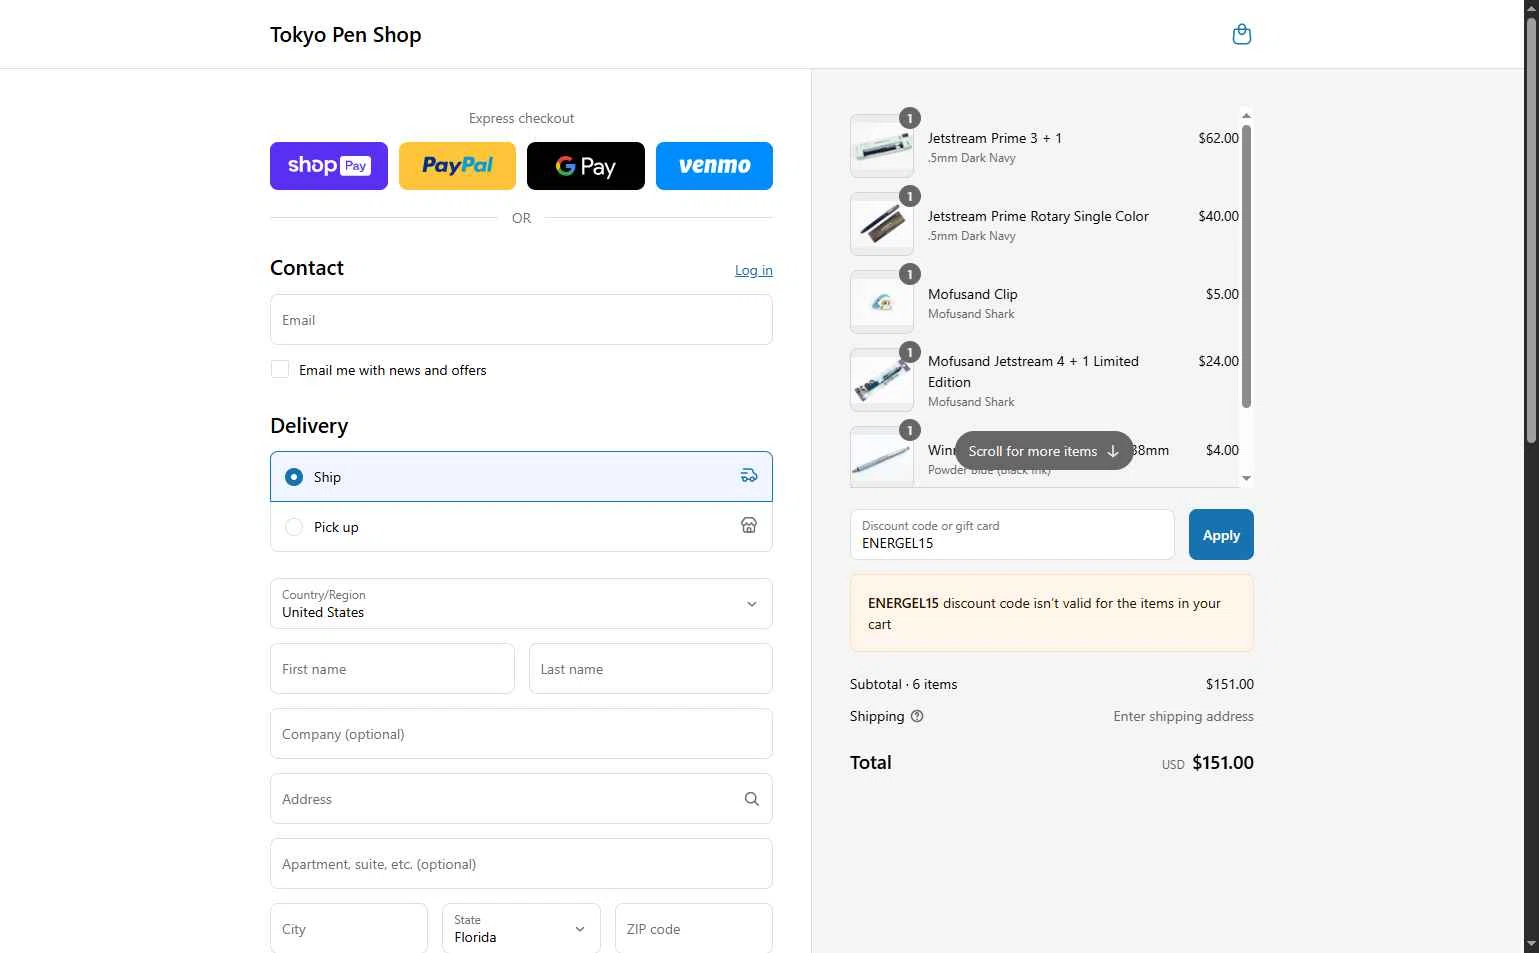Click the Address input field
The width and height of the screenshot is (1539, 953).
click(x=521, y=799)
